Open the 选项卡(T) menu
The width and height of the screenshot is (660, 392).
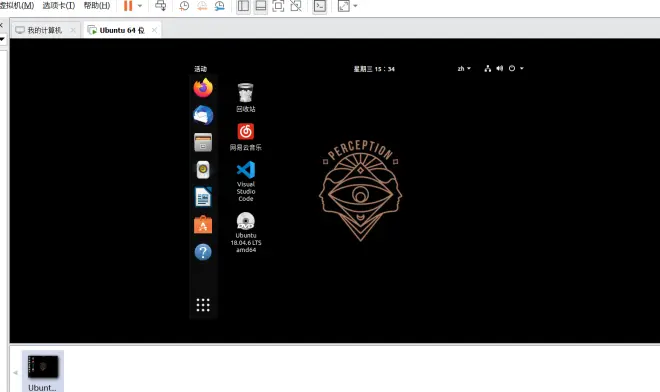point(59,5)
